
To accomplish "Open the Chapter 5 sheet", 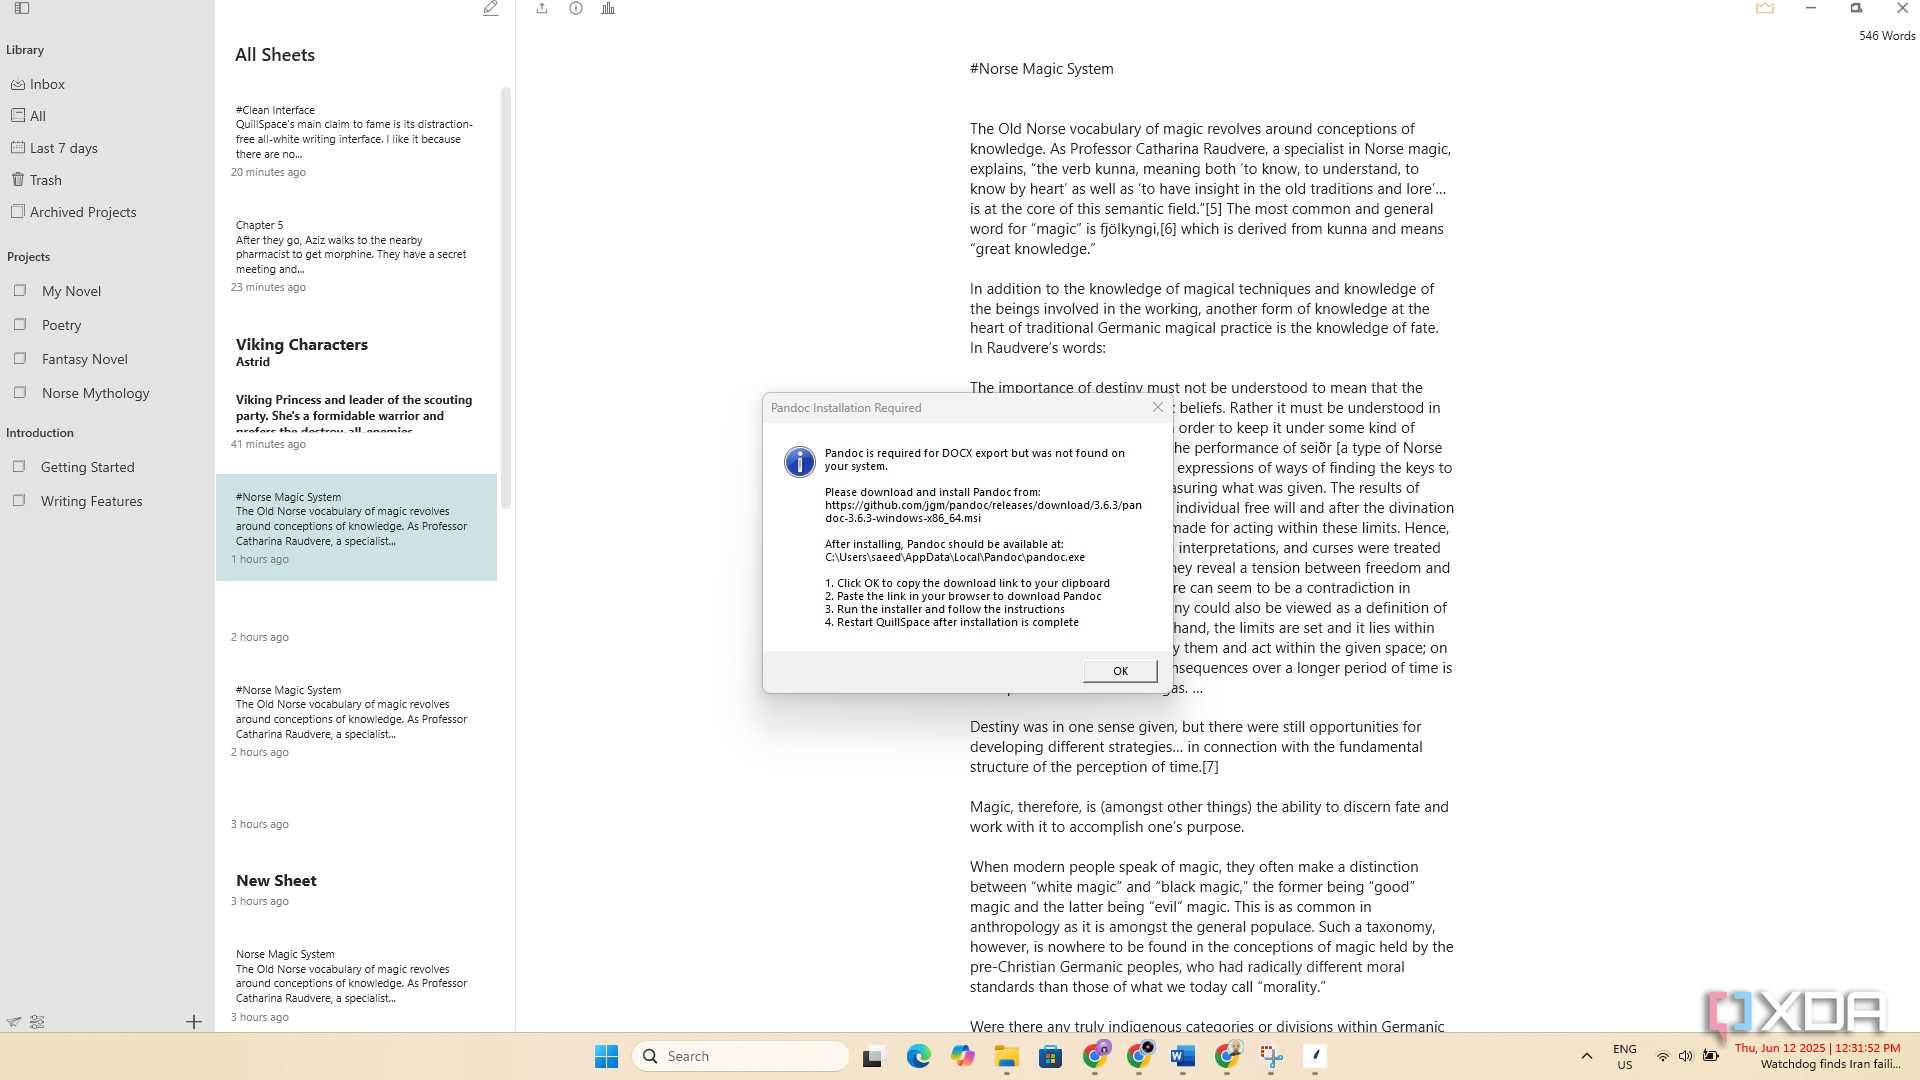I will 356,255.
